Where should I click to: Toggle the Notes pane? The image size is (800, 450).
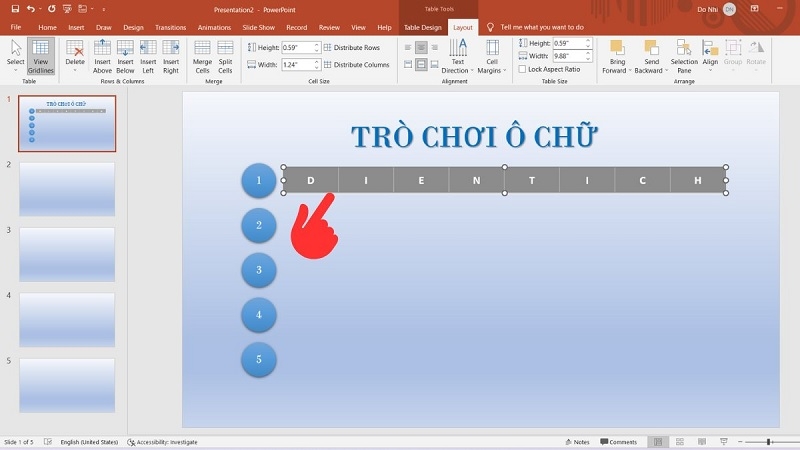(577, 442)
